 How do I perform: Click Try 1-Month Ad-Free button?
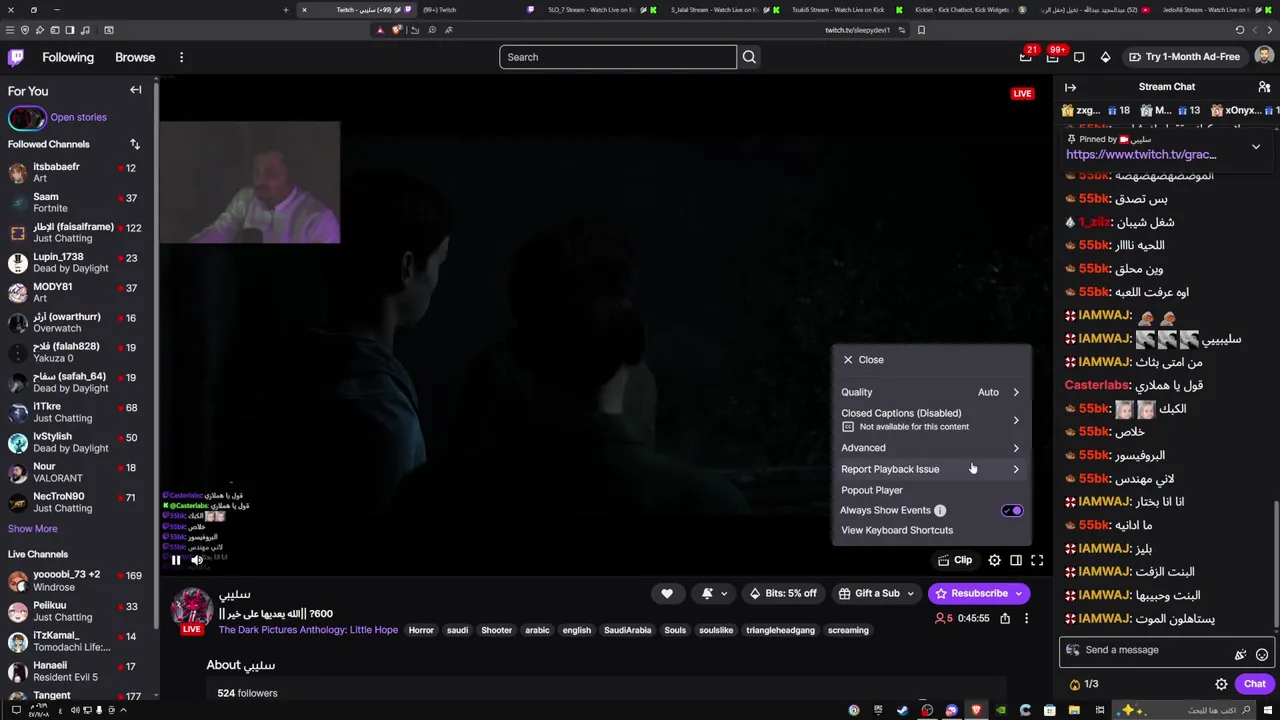[1184, 57]
